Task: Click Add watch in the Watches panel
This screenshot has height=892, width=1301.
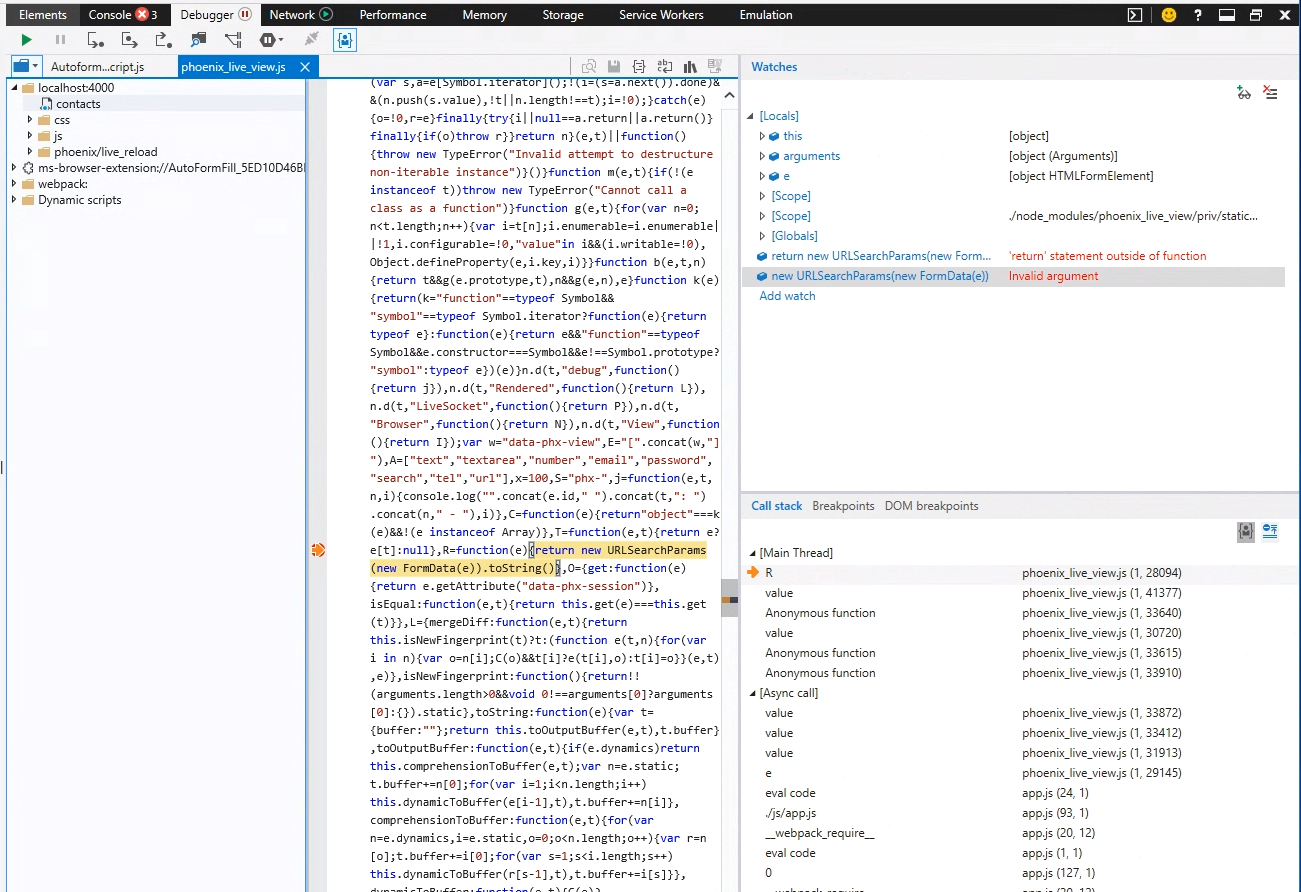Action: (787, 296)
